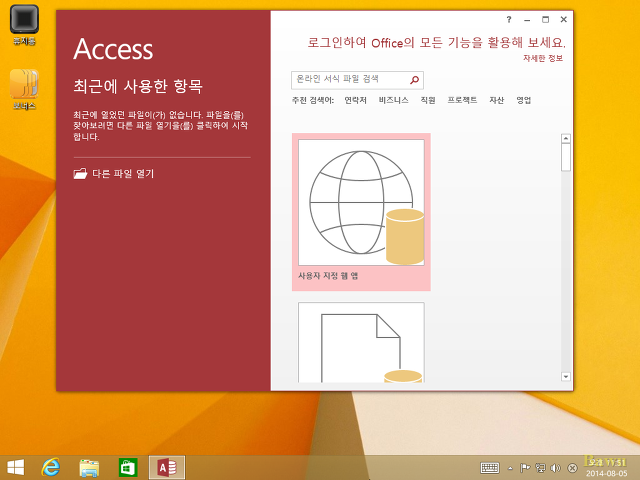
Task: Click the Help question mark icon
Action: pyautogui.click(x=509, y=20)
